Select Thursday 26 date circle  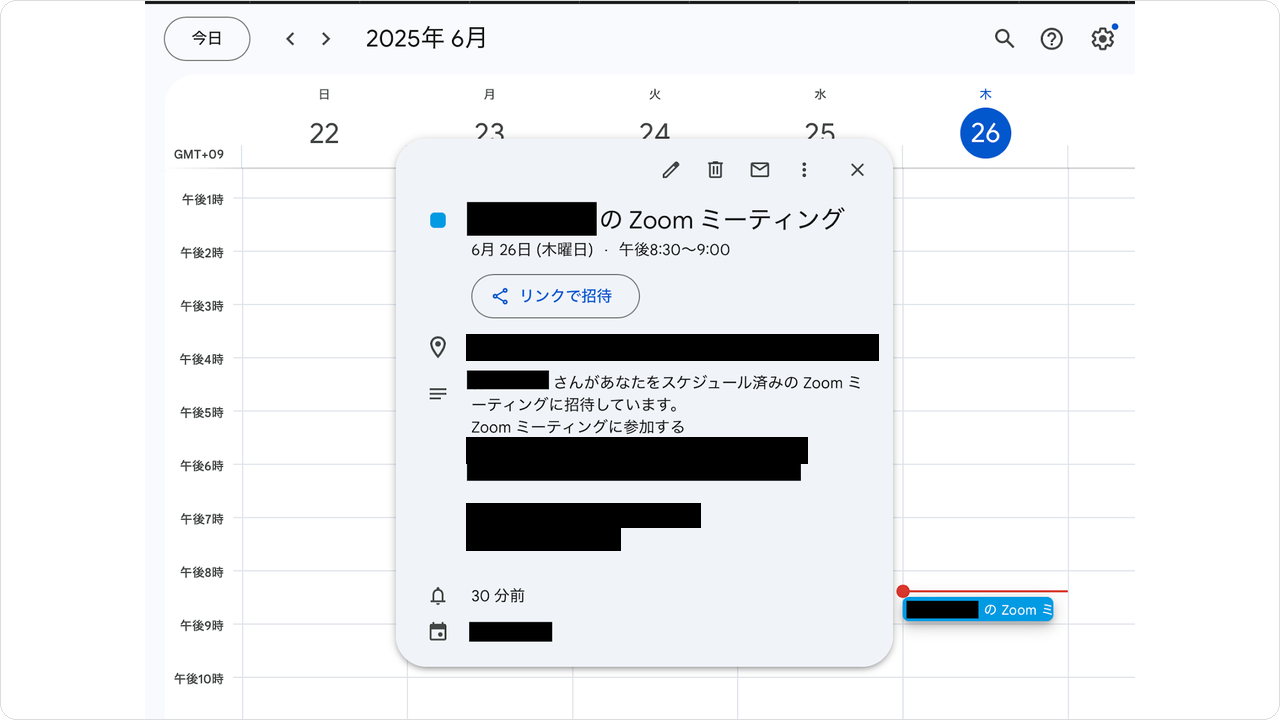click(985, 133)
